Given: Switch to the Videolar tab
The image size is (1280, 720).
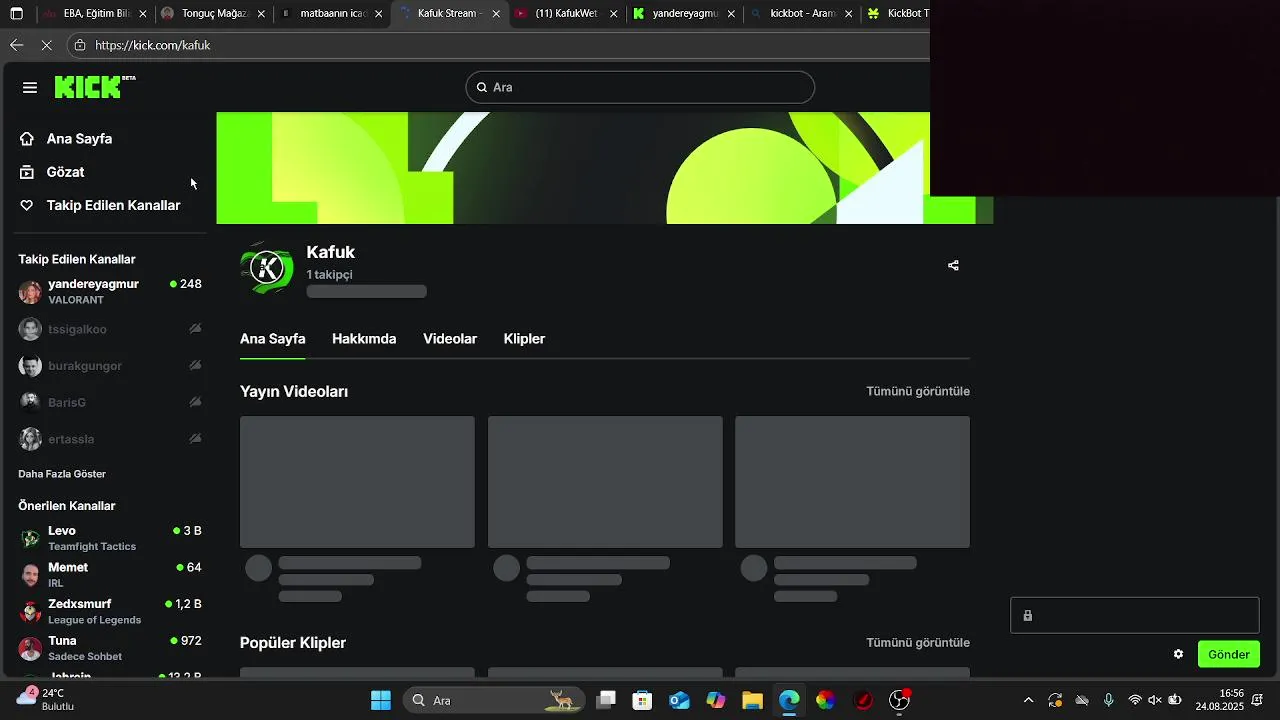Looking at the screenshot, I should (450, 339).
